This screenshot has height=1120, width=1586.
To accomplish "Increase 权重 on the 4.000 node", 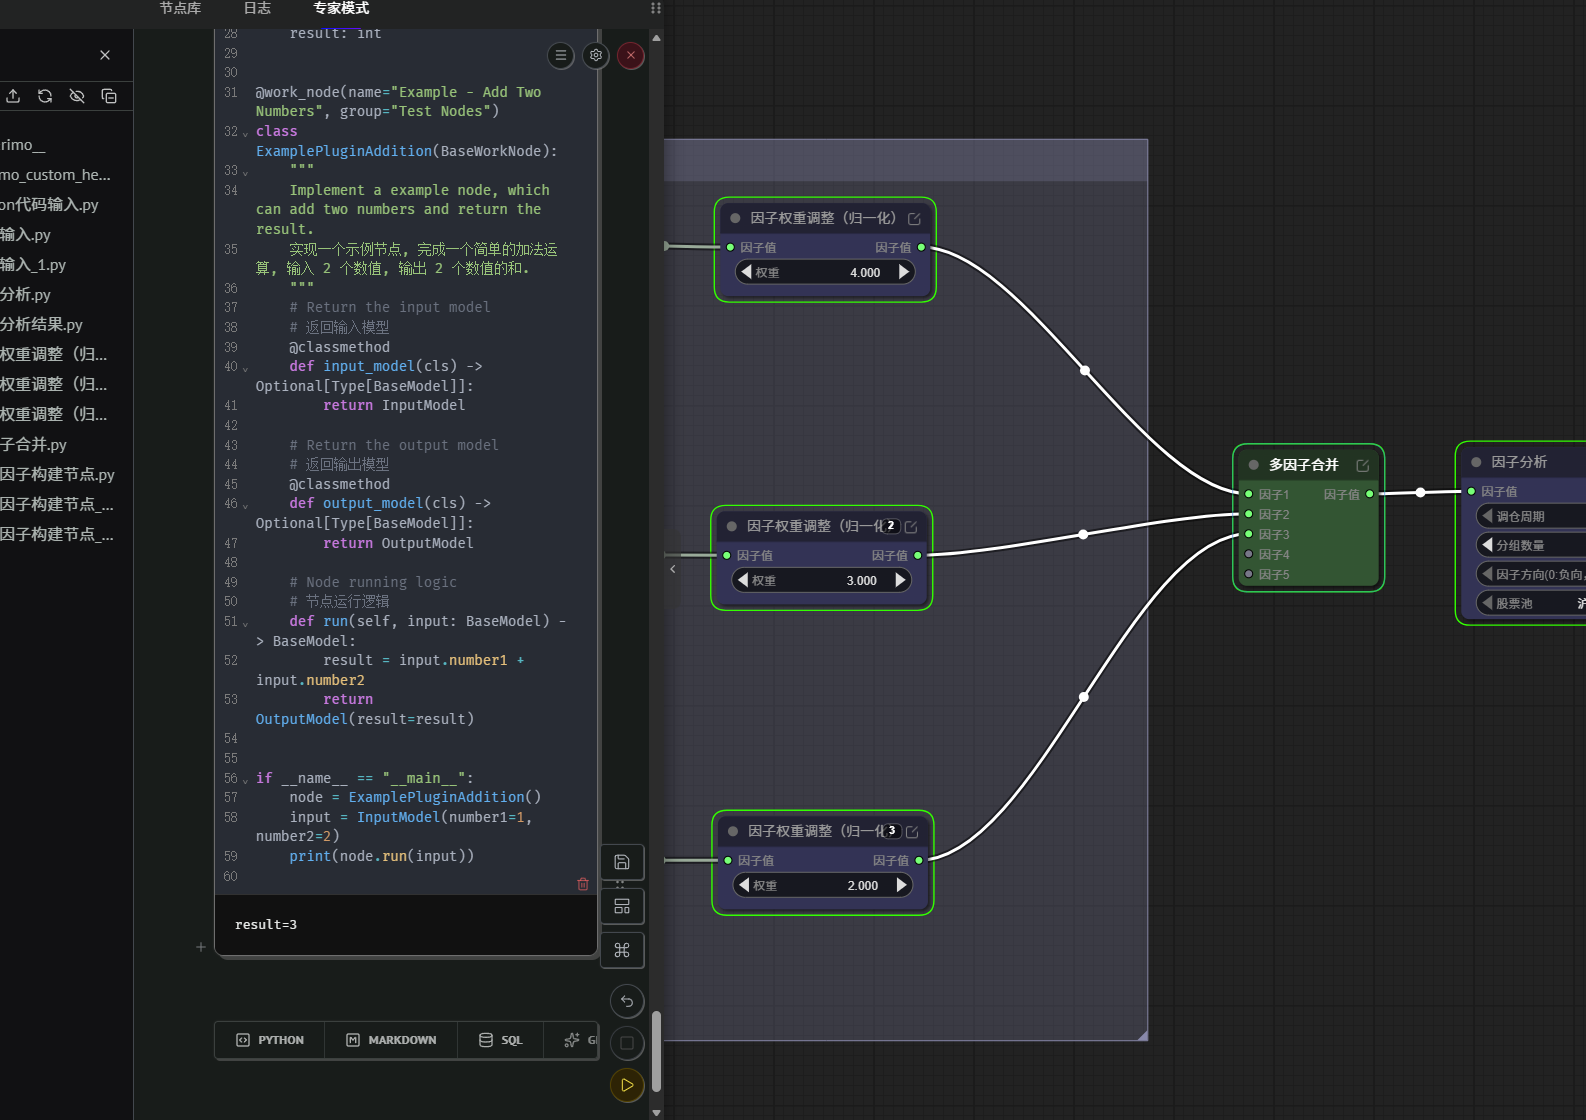I will (x=904, y=272).
